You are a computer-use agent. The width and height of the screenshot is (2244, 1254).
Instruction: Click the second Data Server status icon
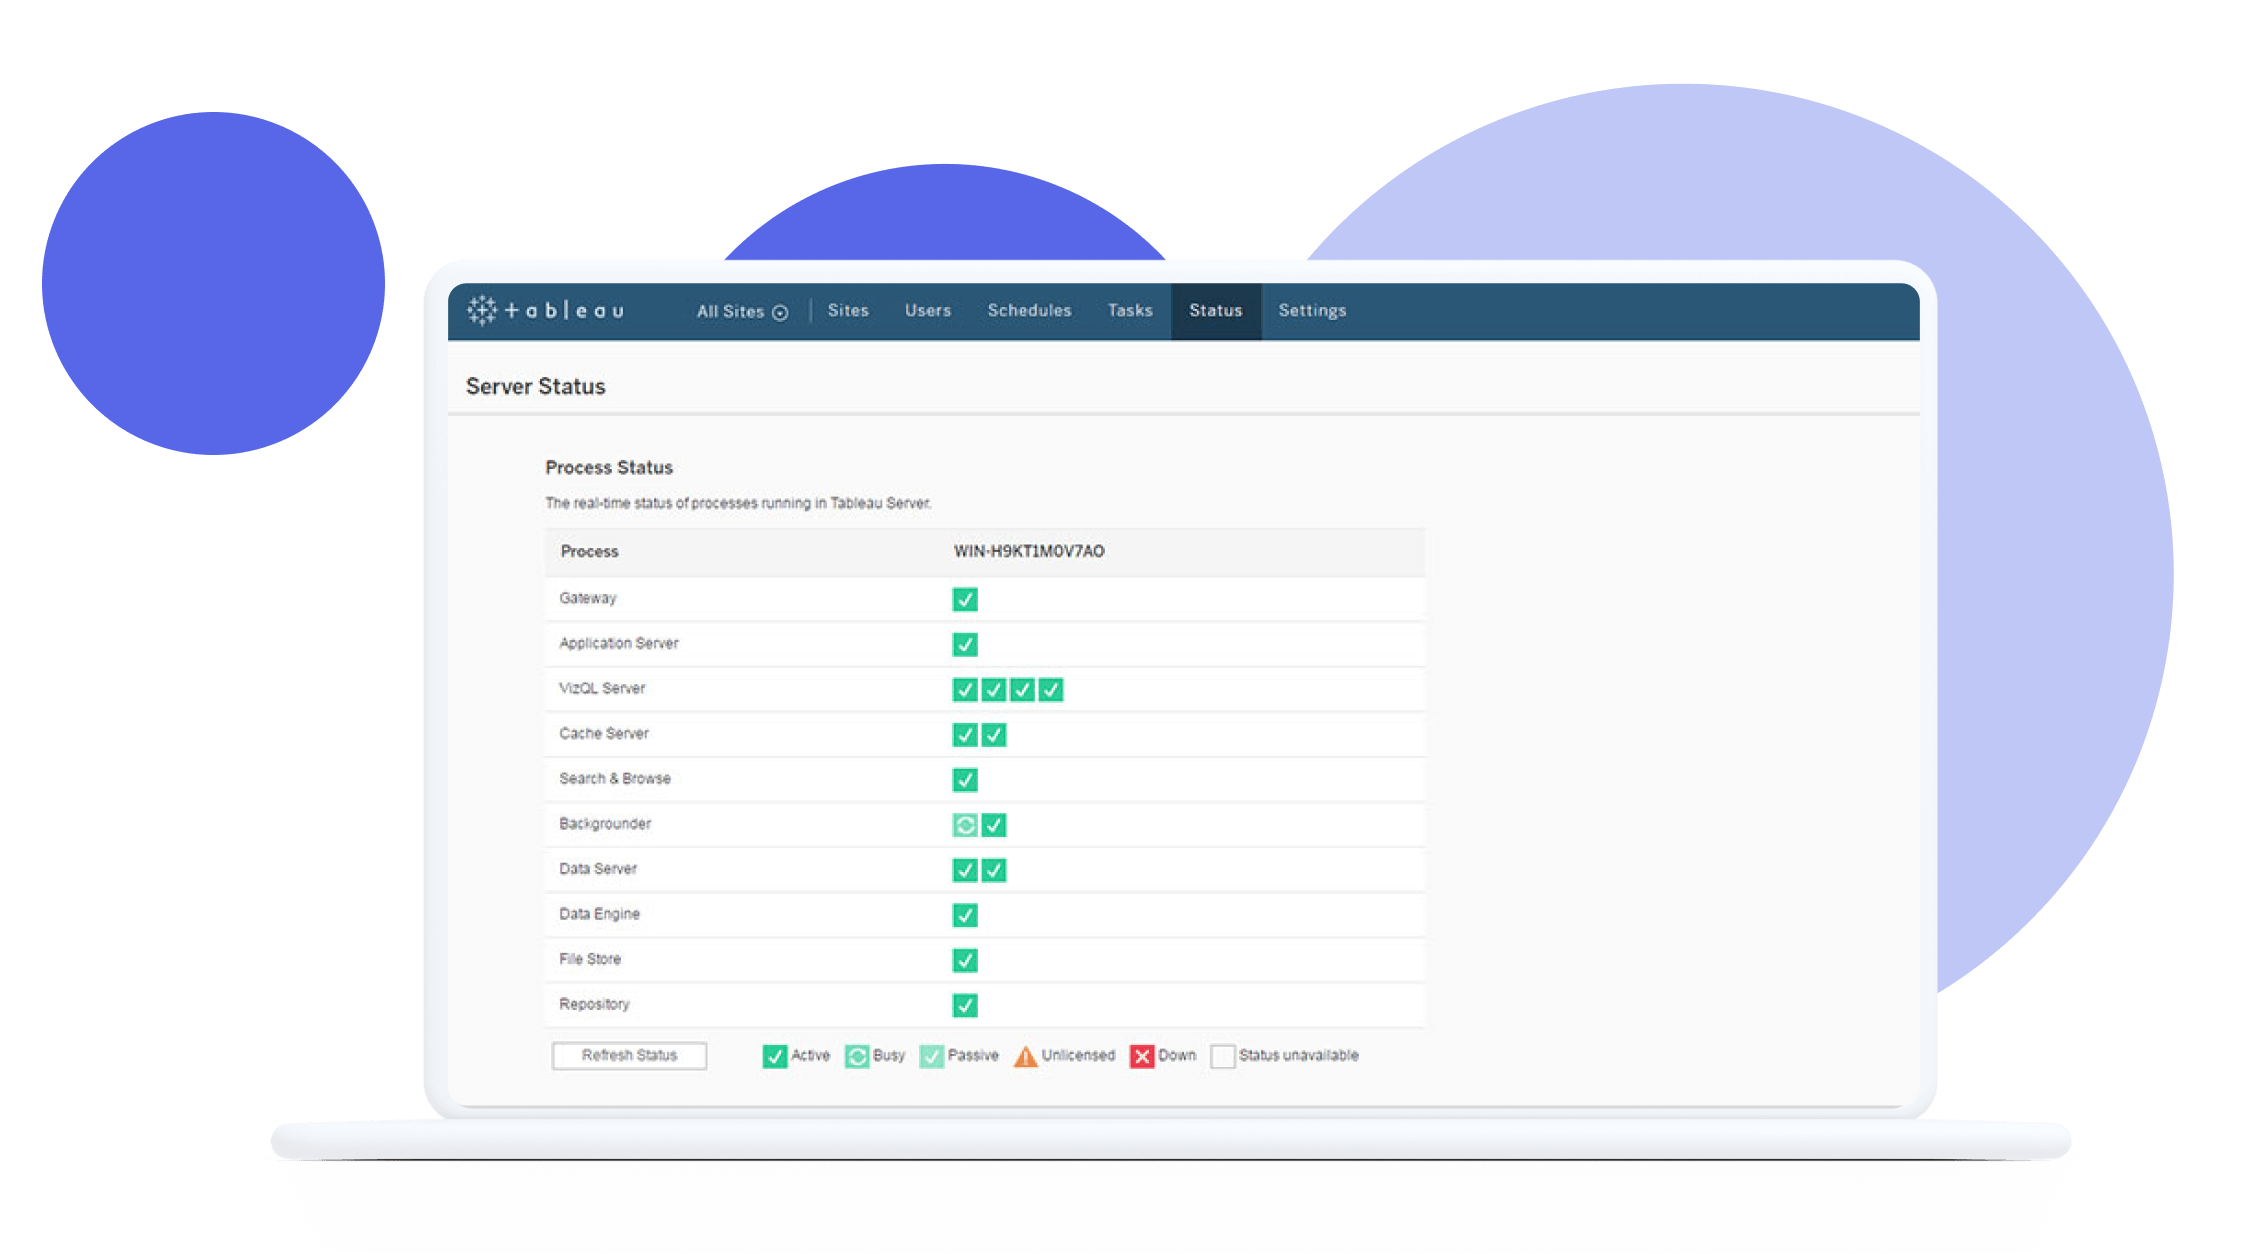point(994,870)
